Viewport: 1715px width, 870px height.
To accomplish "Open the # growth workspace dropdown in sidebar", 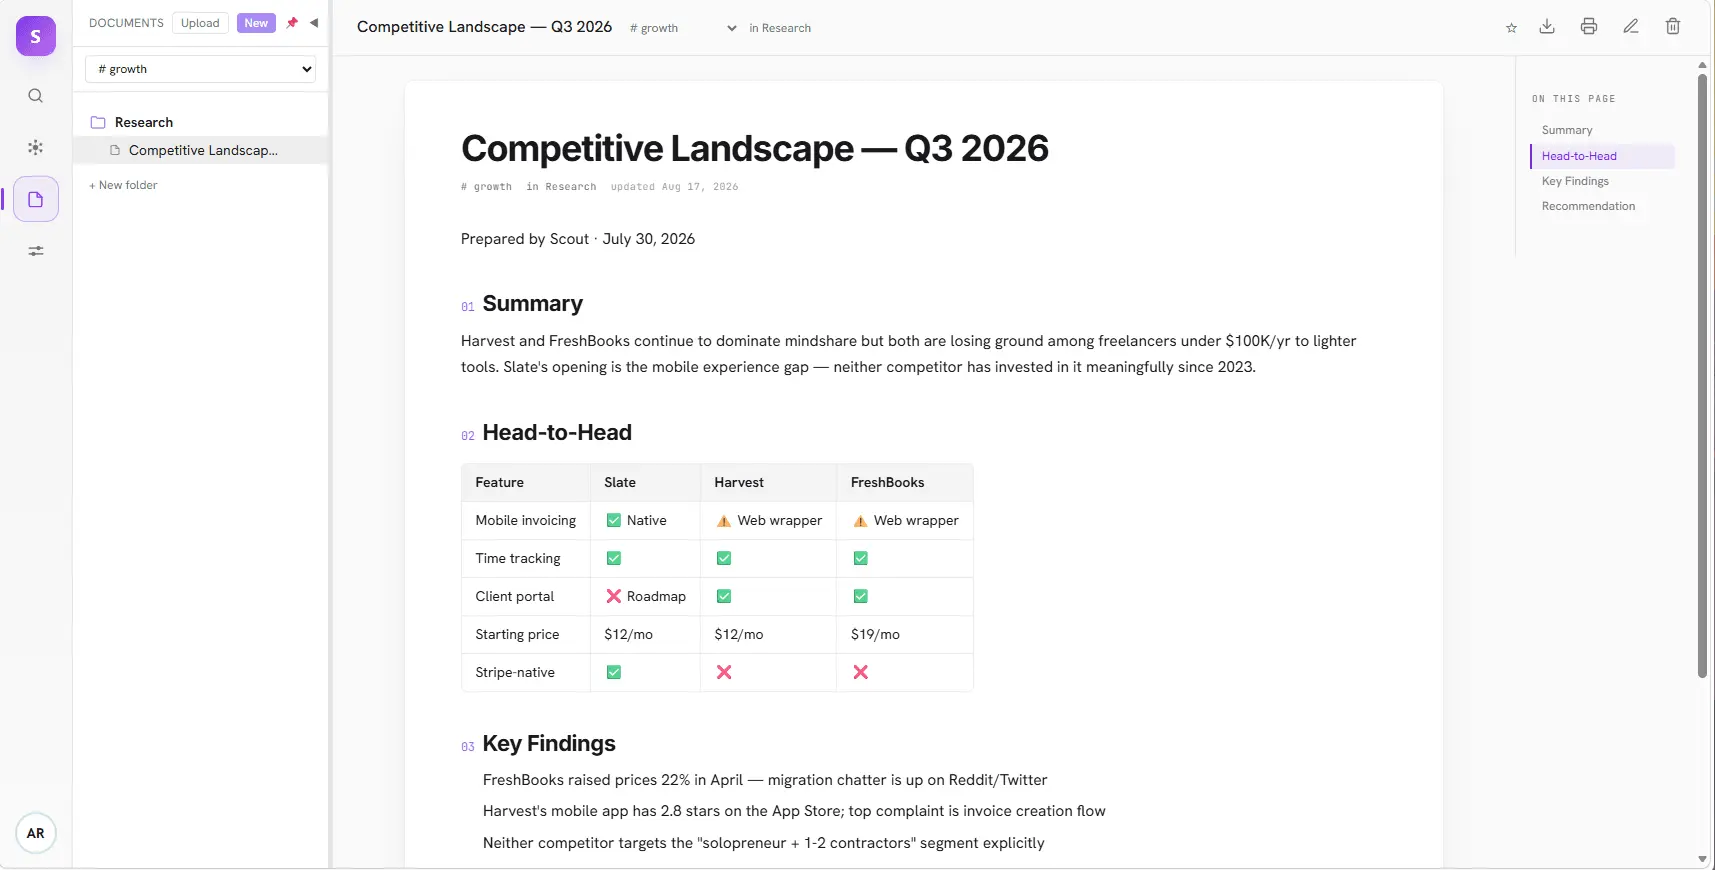I will 201,69.
